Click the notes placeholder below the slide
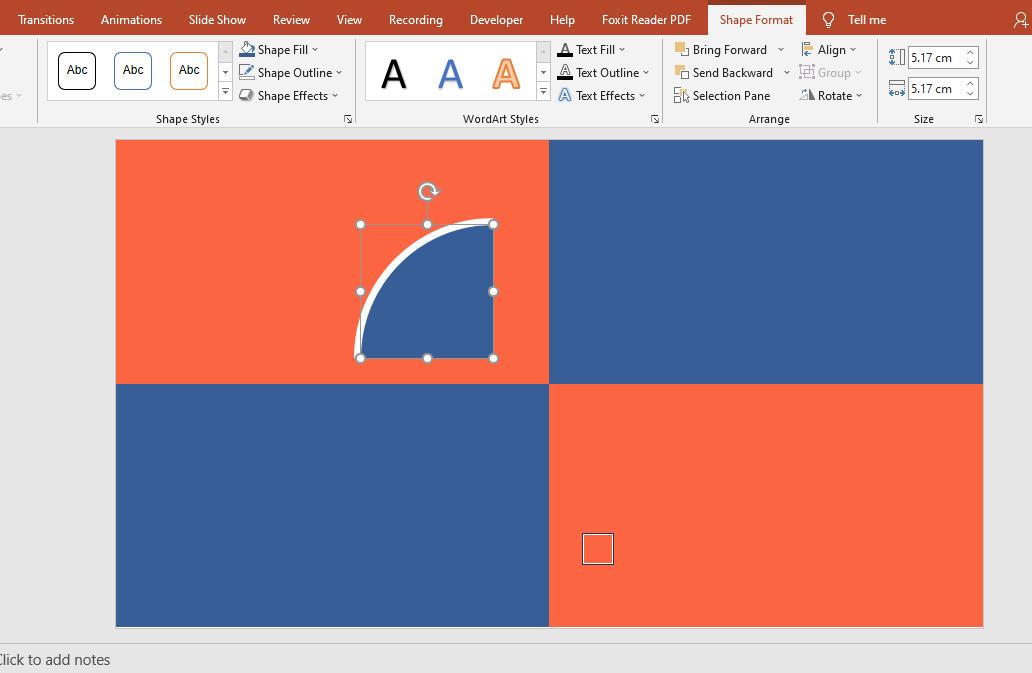The image size is (1032, 673). (55, 660)
